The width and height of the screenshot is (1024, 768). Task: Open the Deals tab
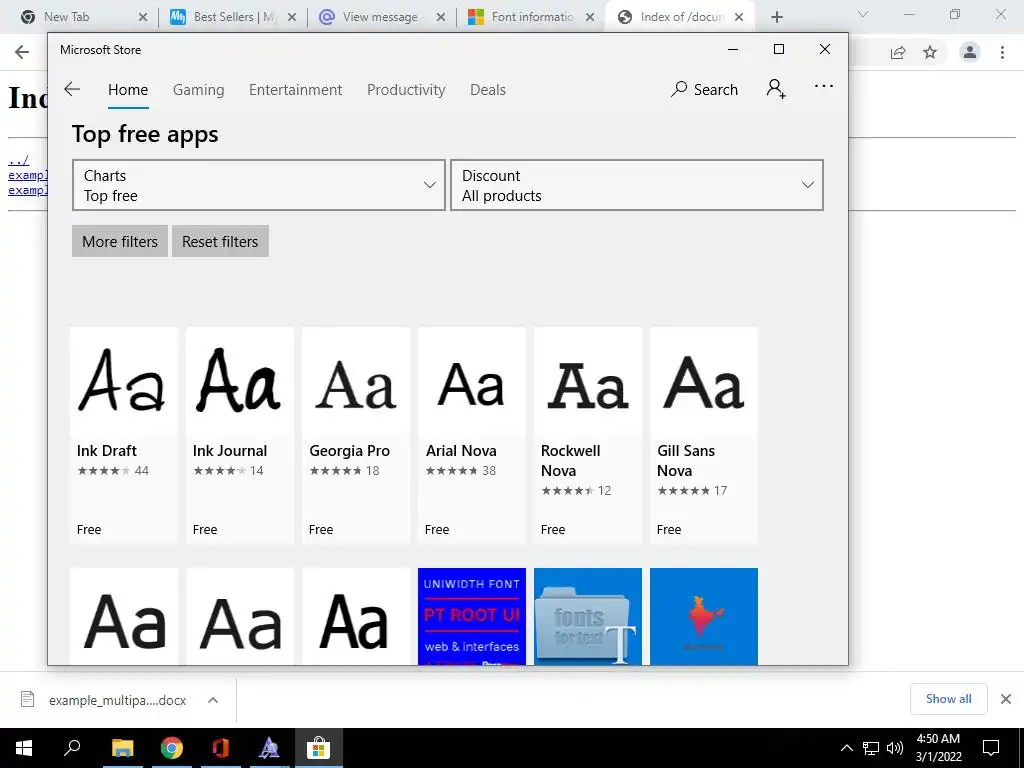click(x=488, y=89)
